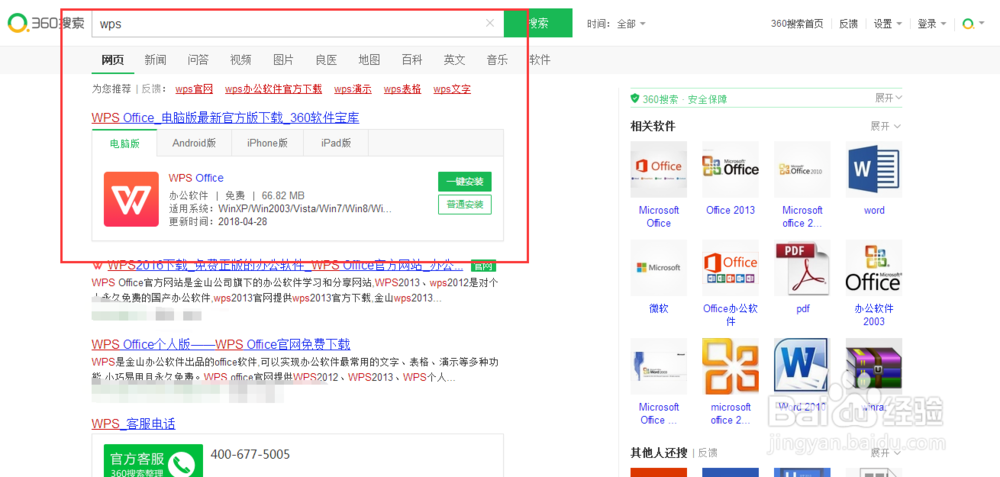
Task: Open WPS Office个人版 result link
Action: pyautogui.click(x=221, y=344)
